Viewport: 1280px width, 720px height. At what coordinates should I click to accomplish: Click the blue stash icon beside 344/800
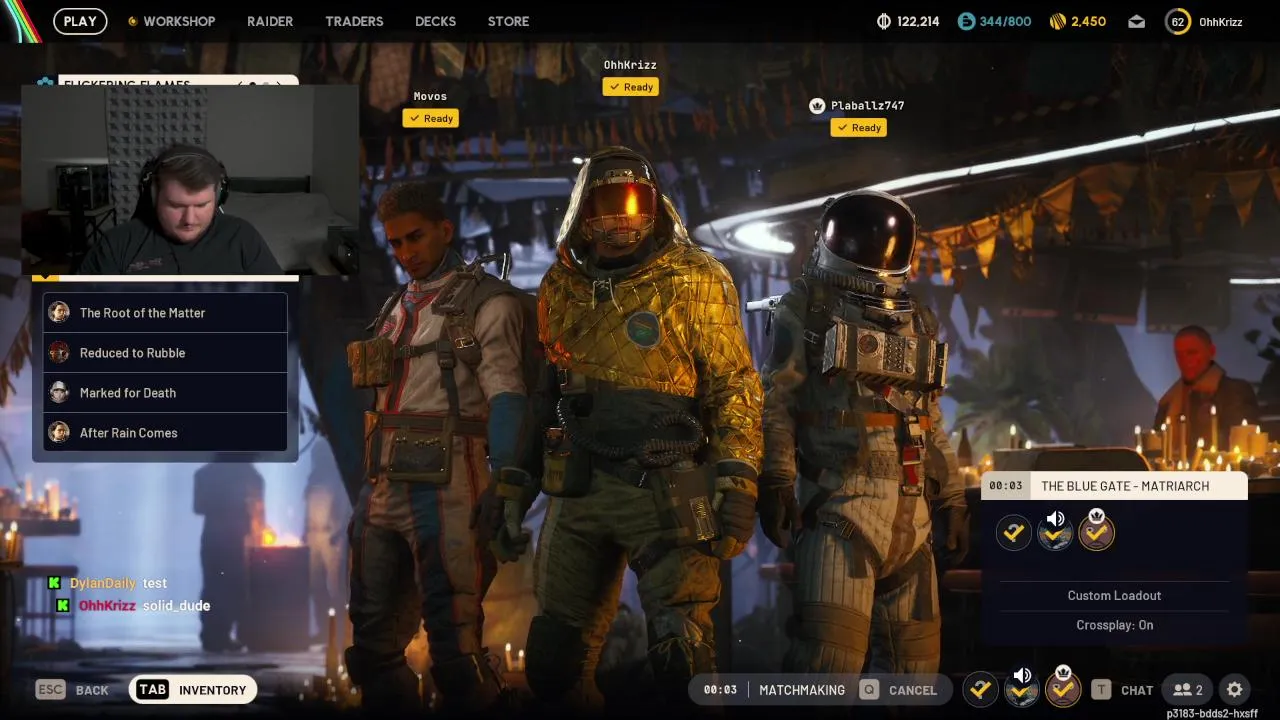(966, 21)
